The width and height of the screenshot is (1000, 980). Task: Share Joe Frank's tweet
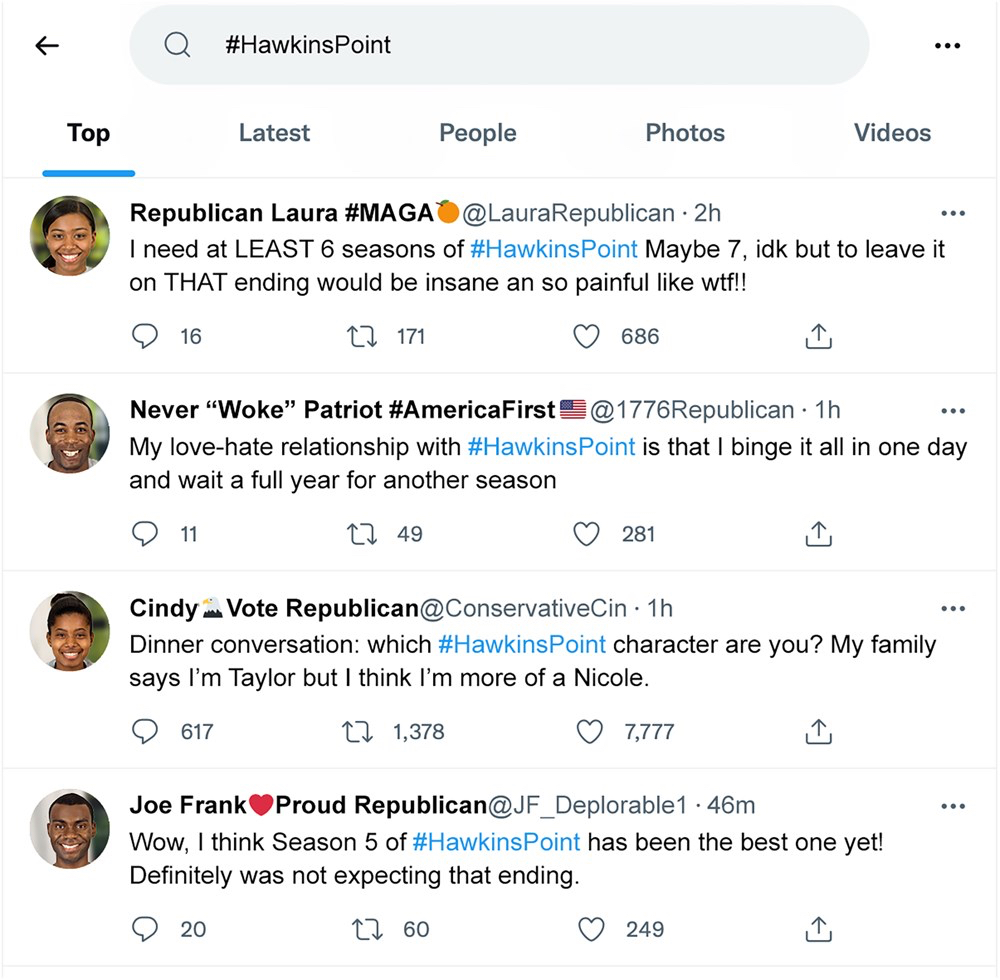[x=818, y=930]
